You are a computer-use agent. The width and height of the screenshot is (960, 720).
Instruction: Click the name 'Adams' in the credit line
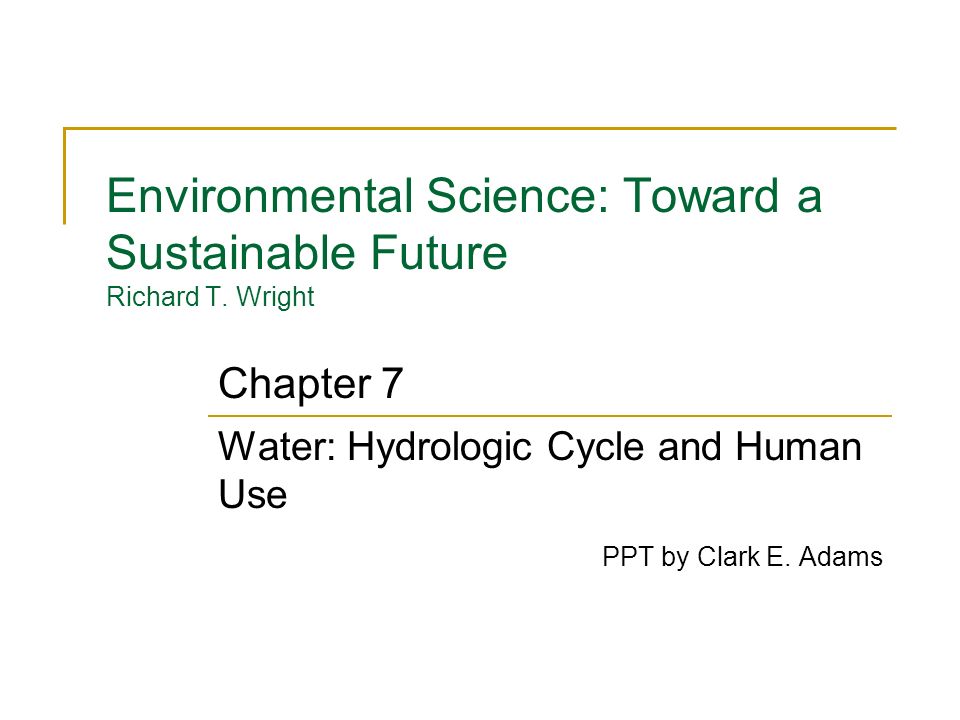pyautogui.click(x=840, y=557)
